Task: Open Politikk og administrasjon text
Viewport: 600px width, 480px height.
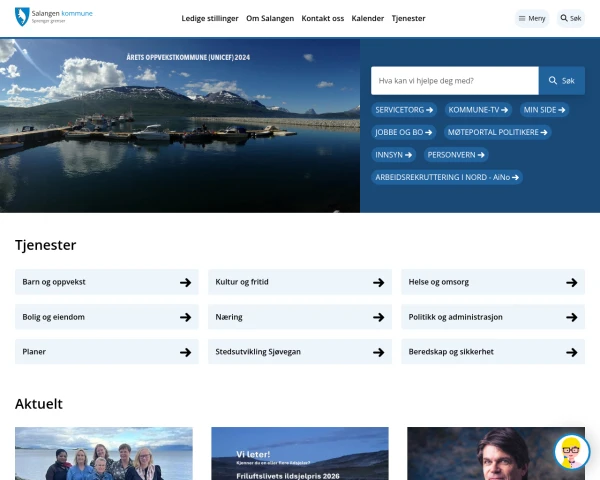Action: (x=455, y=317)
